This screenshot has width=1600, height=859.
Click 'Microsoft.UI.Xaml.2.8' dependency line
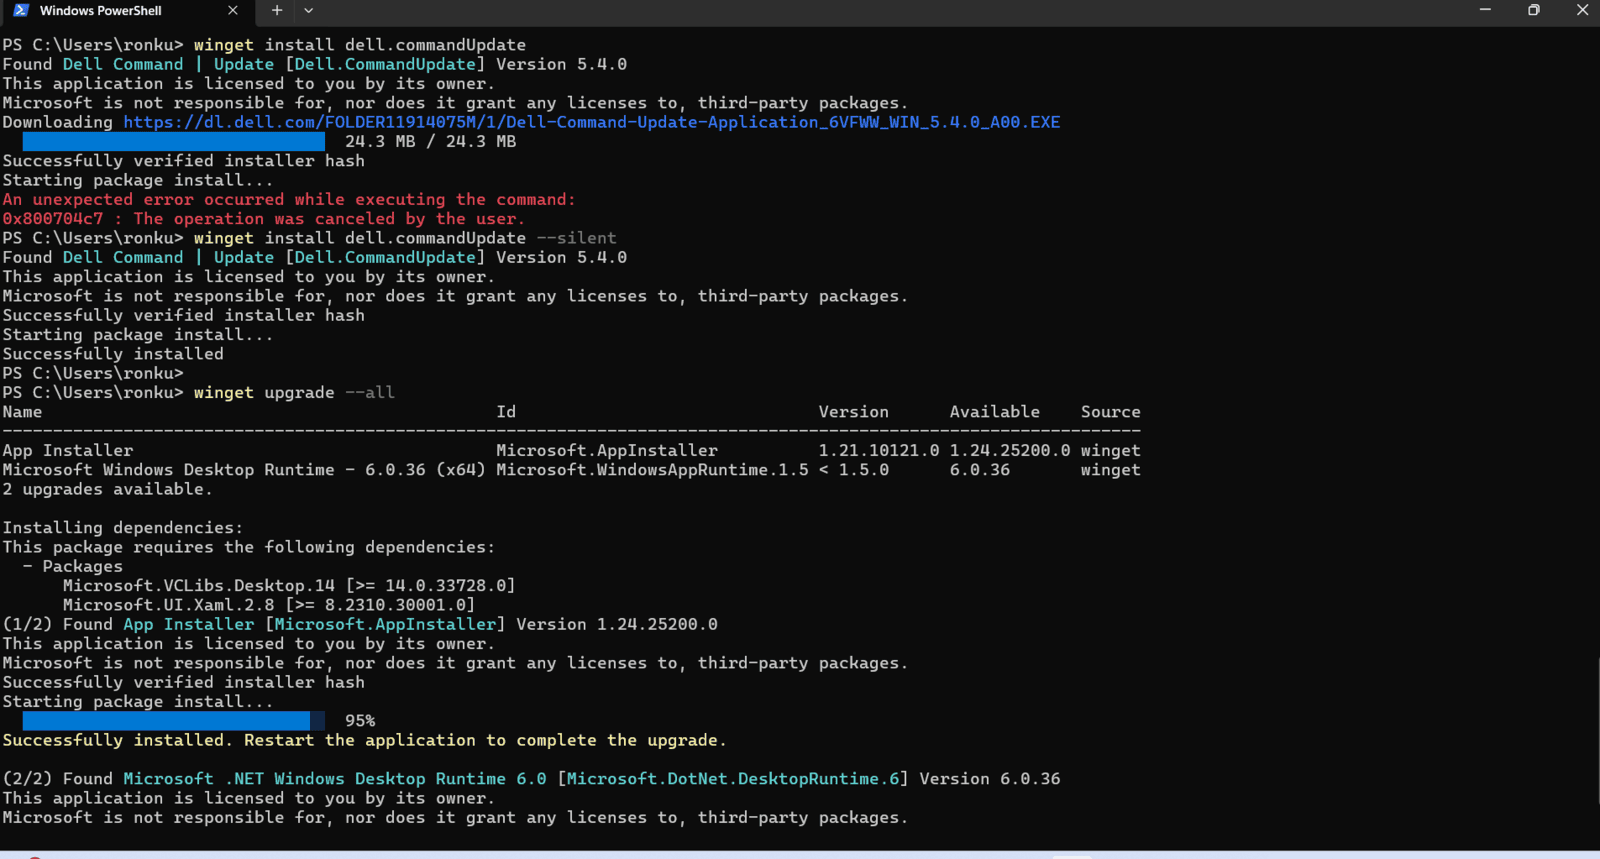pos(269,605)
